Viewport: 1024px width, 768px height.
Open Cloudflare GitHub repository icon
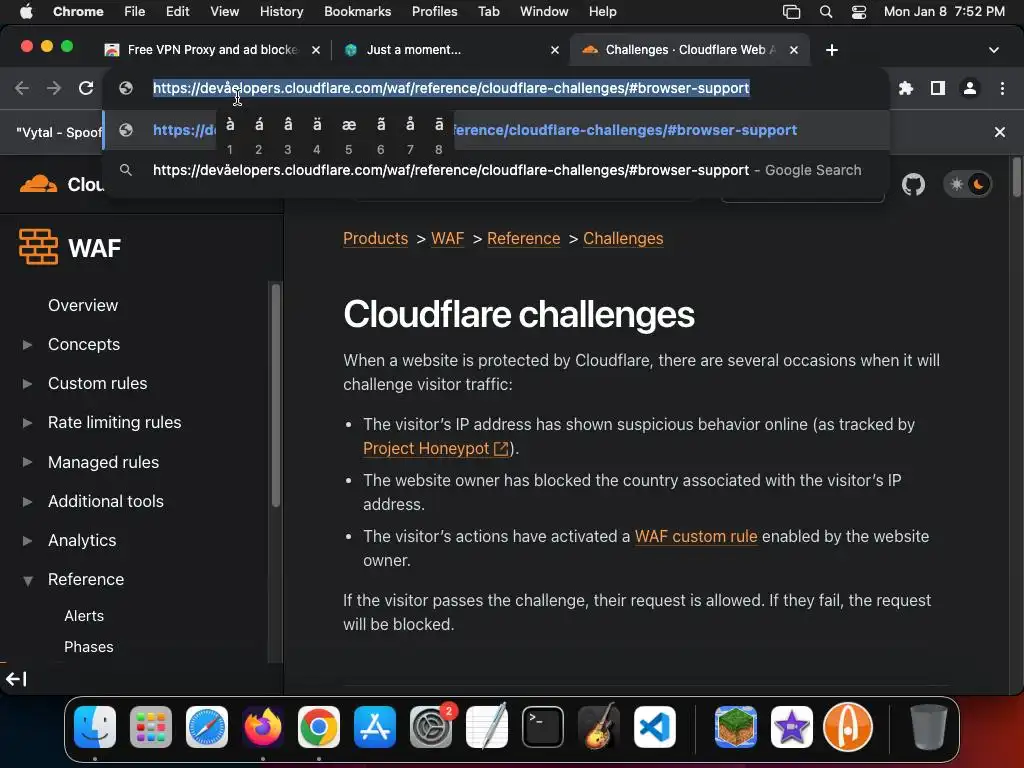[x=913, y=185]
